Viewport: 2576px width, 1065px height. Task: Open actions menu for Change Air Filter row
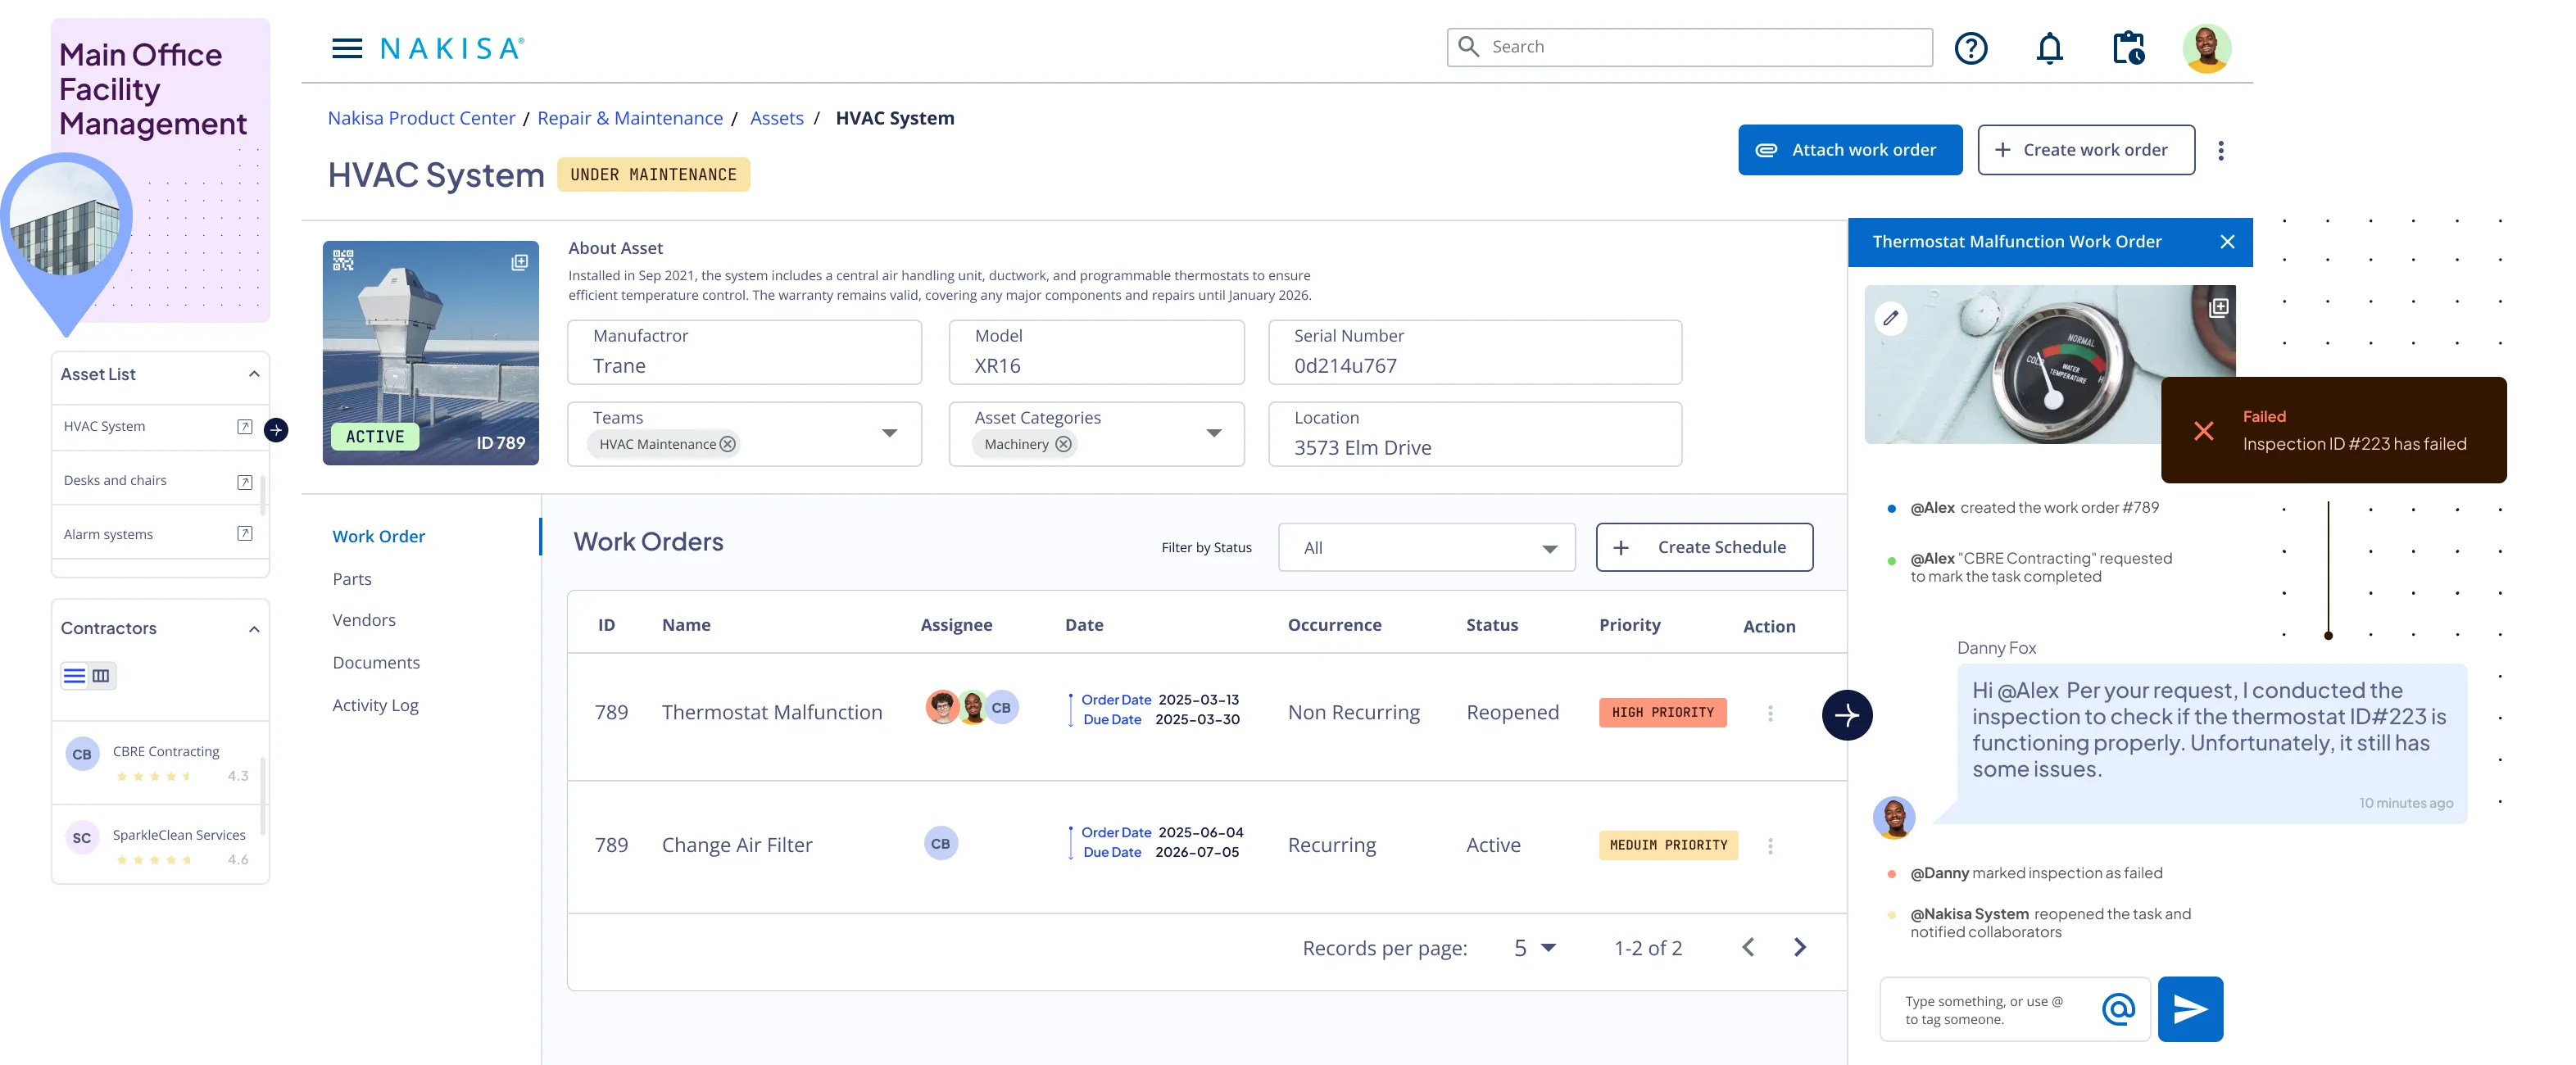[x=1769, y=846]
